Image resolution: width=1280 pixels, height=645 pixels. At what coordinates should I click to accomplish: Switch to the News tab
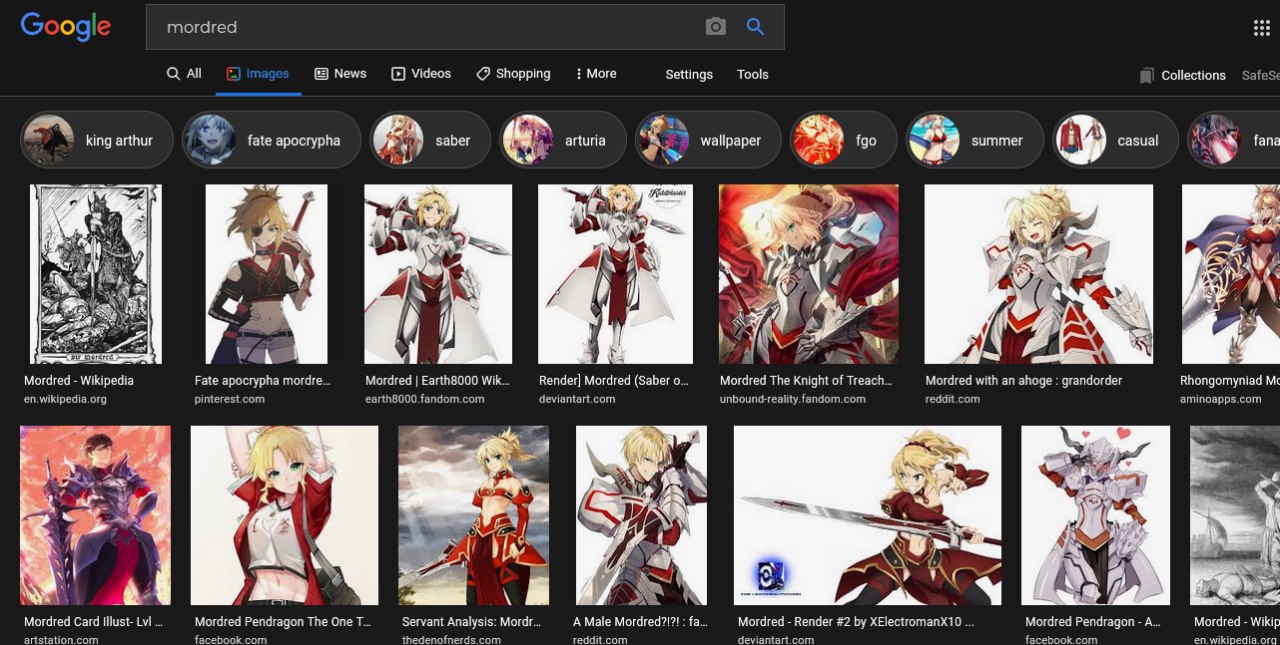340,74
